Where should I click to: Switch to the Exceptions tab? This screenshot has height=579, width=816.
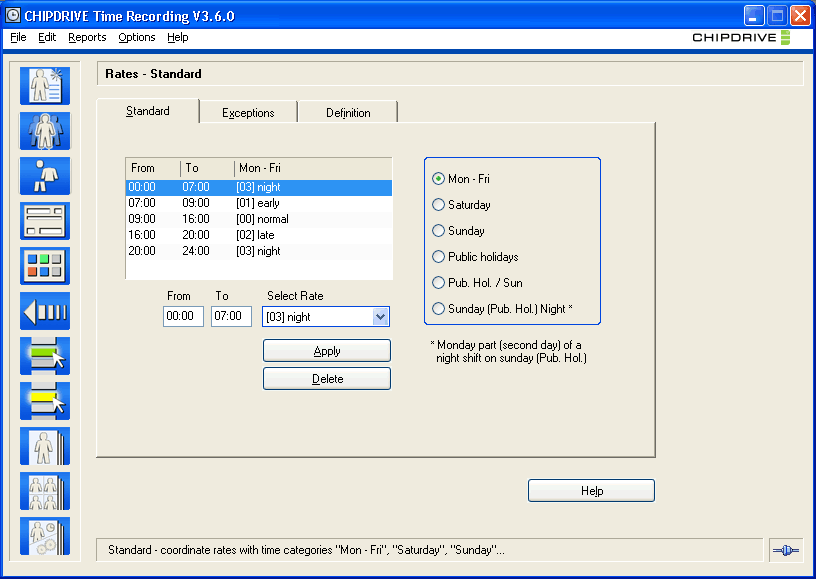click(248, 112)
